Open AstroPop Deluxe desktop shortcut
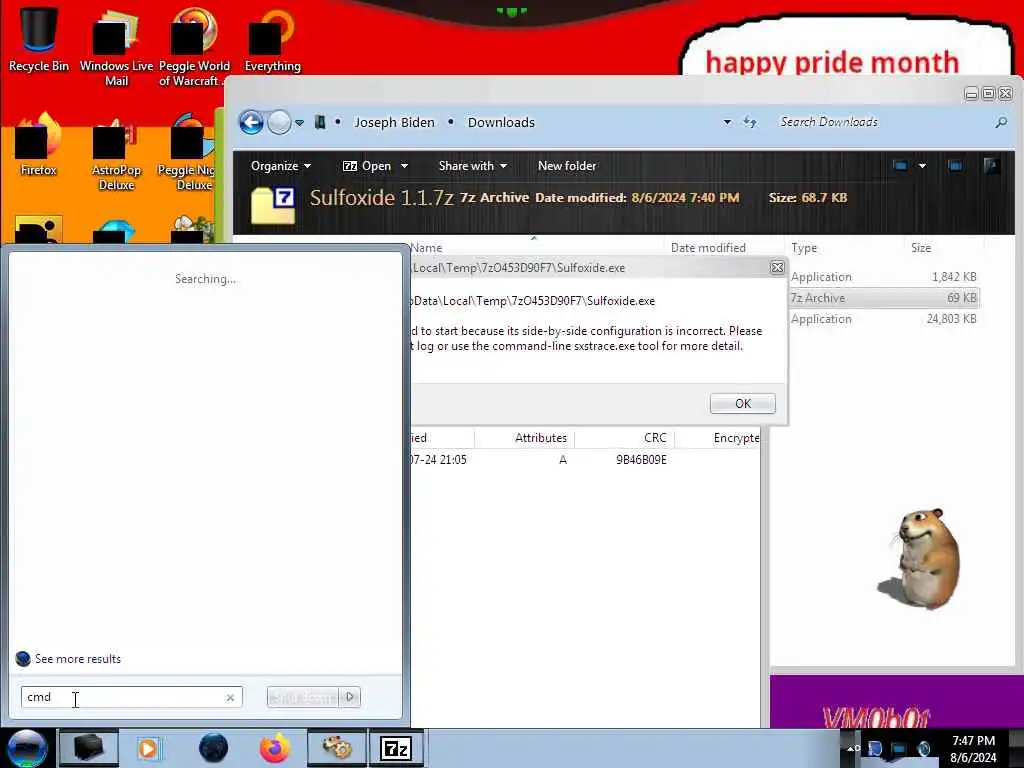Screen dimensions: 1024x768 click(116, 152)
